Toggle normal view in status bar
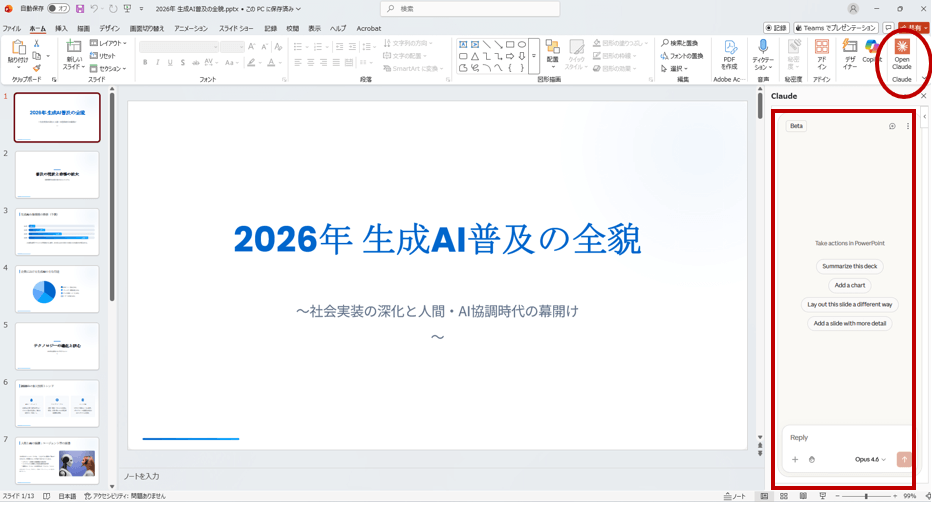Image resolution: width=932 pixels, height=505 pixels. [x=765, y=496]
